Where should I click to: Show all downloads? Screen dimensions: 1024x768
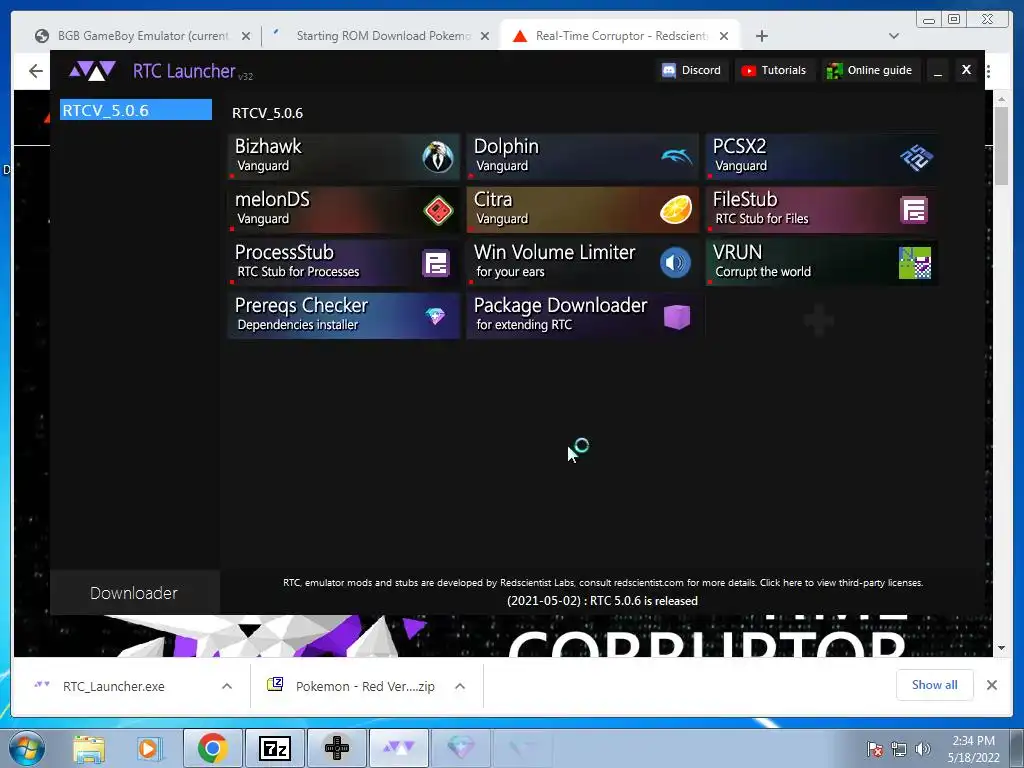(935, 685)
